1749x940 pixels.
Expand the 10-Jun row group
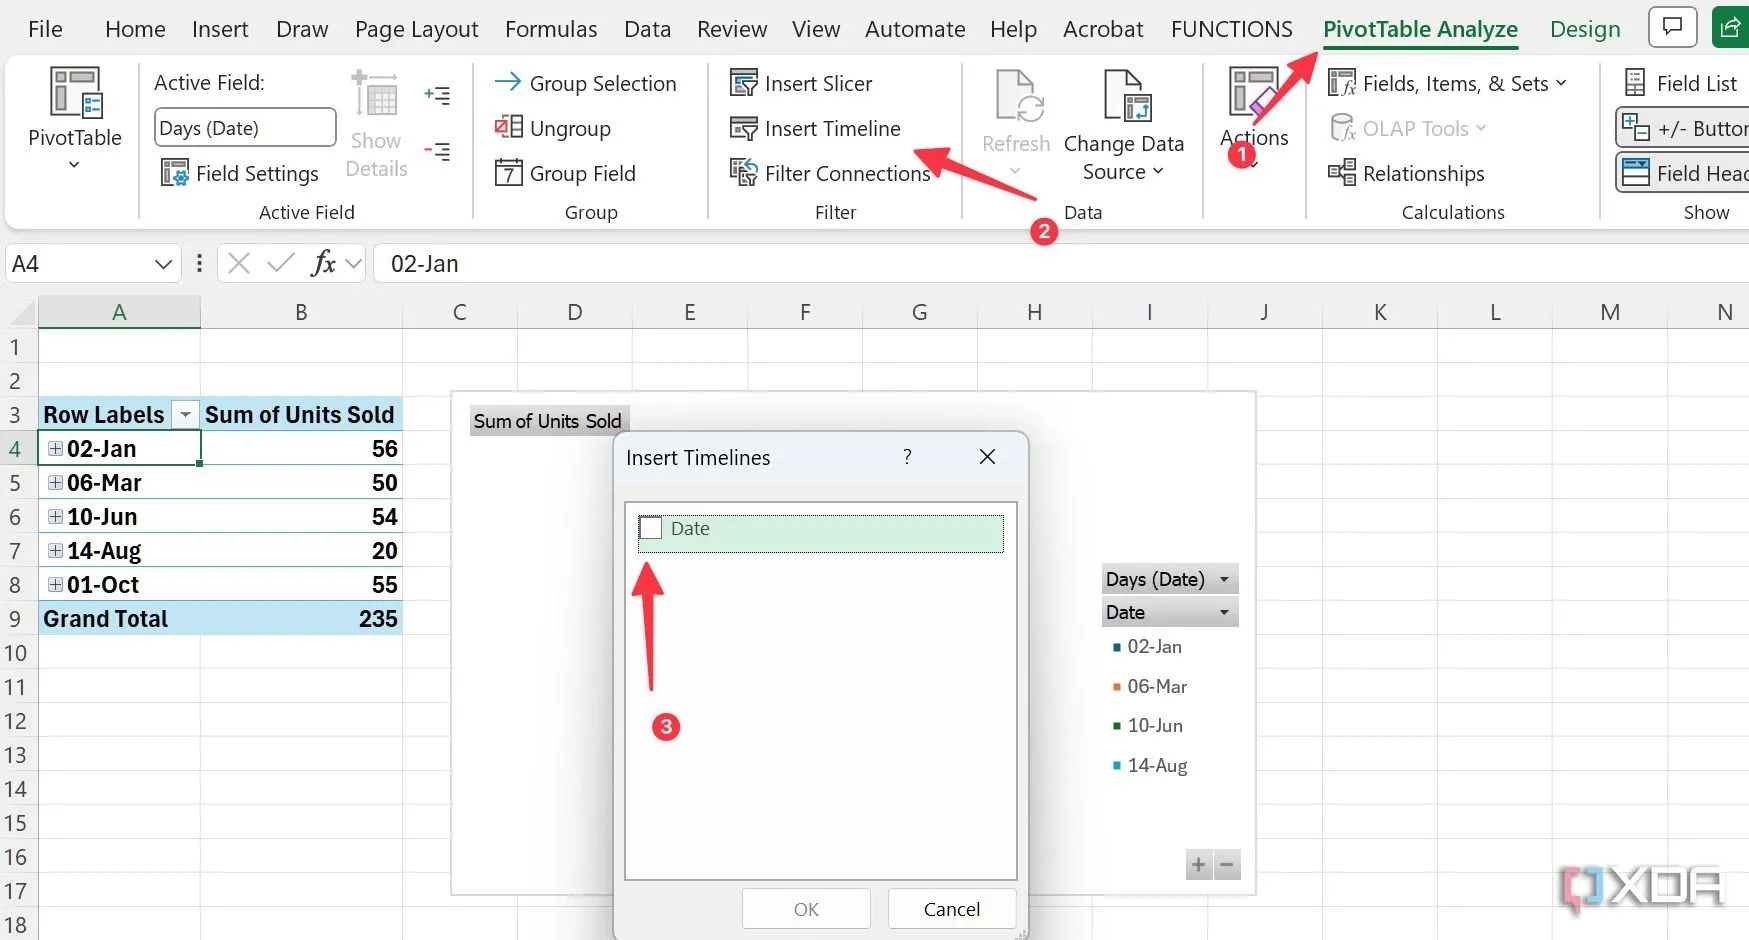[x=56, y=516]
